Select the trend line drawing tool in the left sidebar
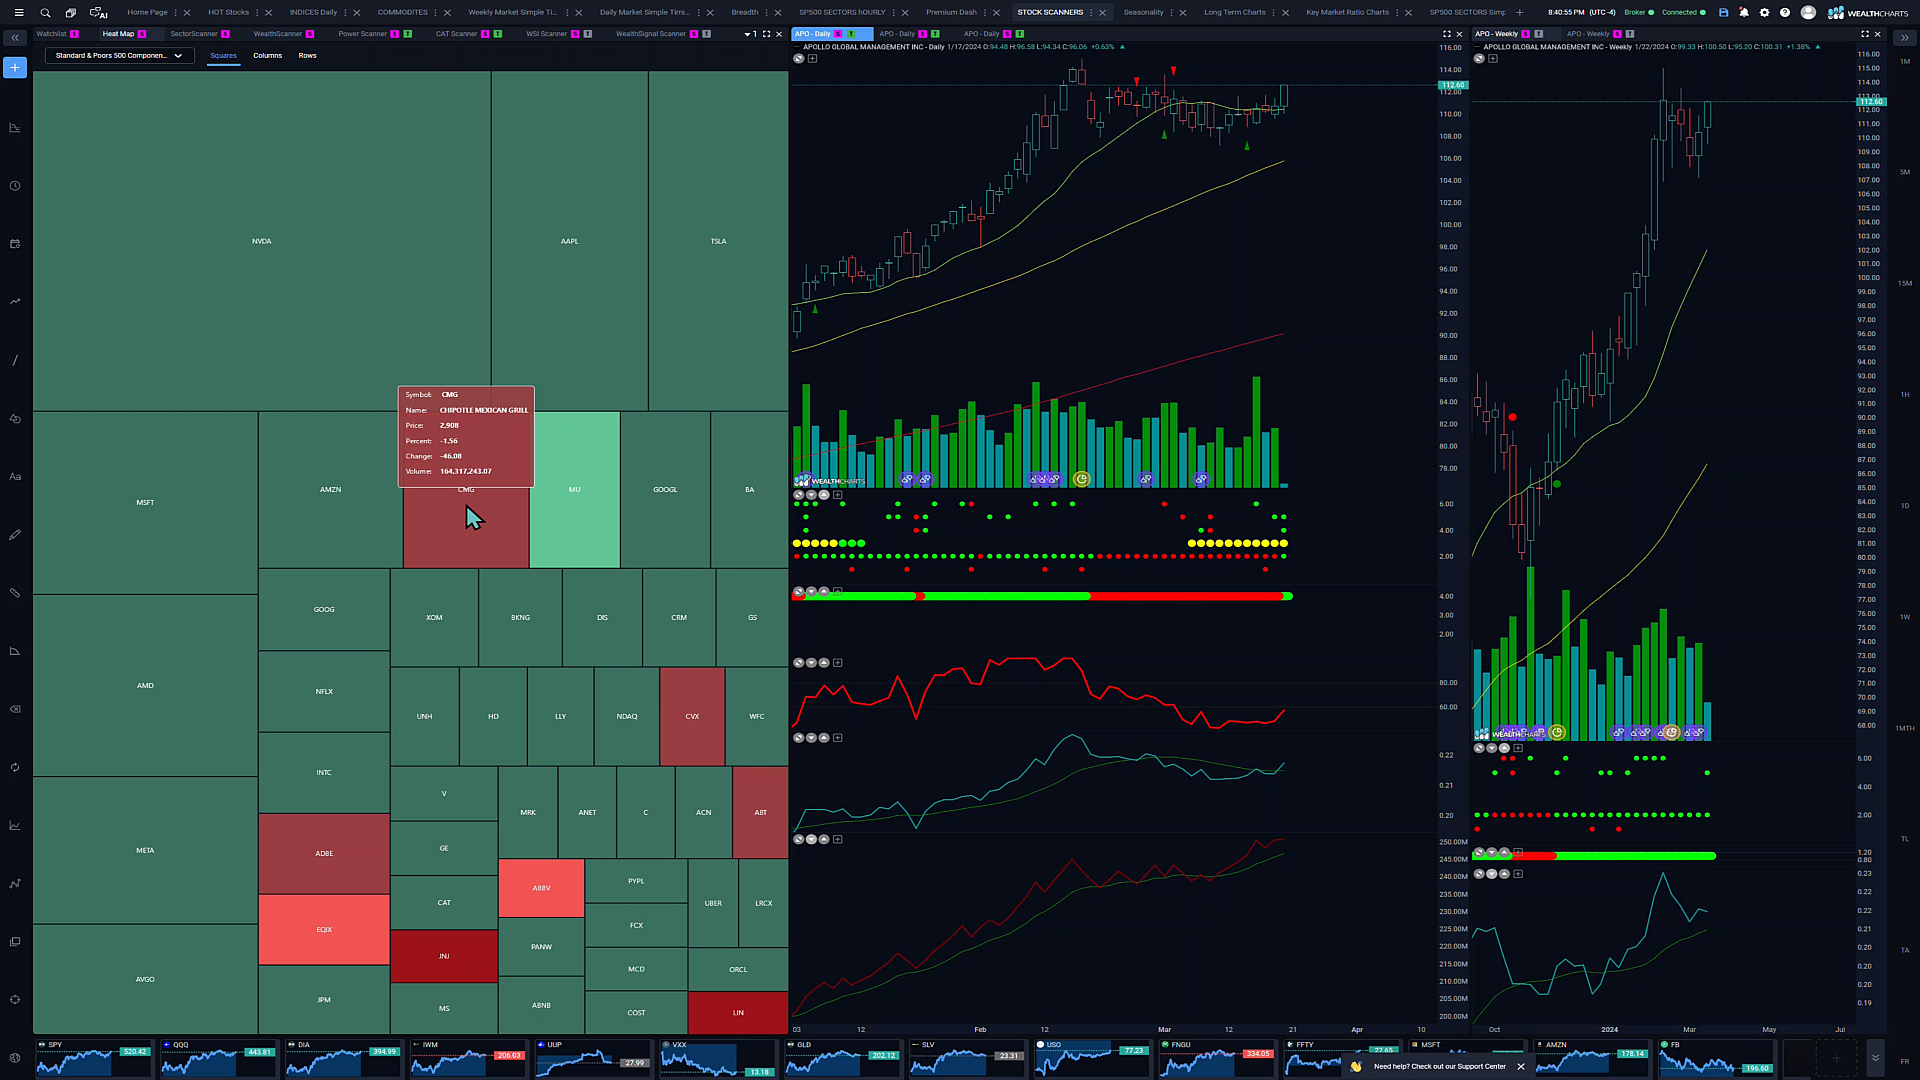This screenshot has height=1080, width=1920. pos(15,360)
